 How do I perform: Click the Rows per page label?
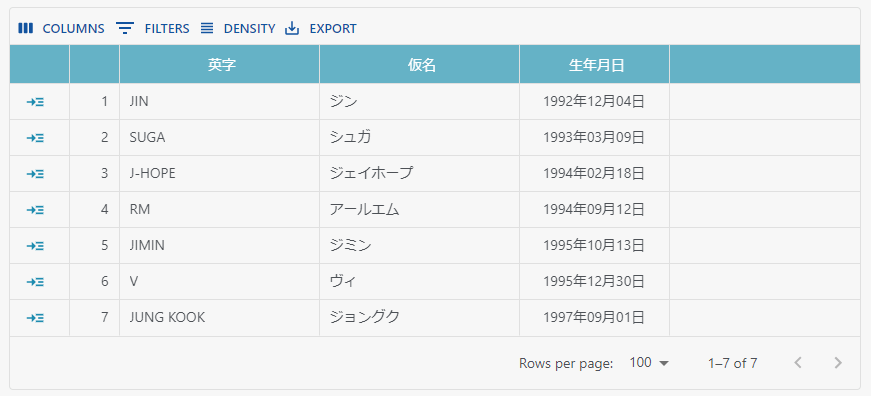point(566,363)
